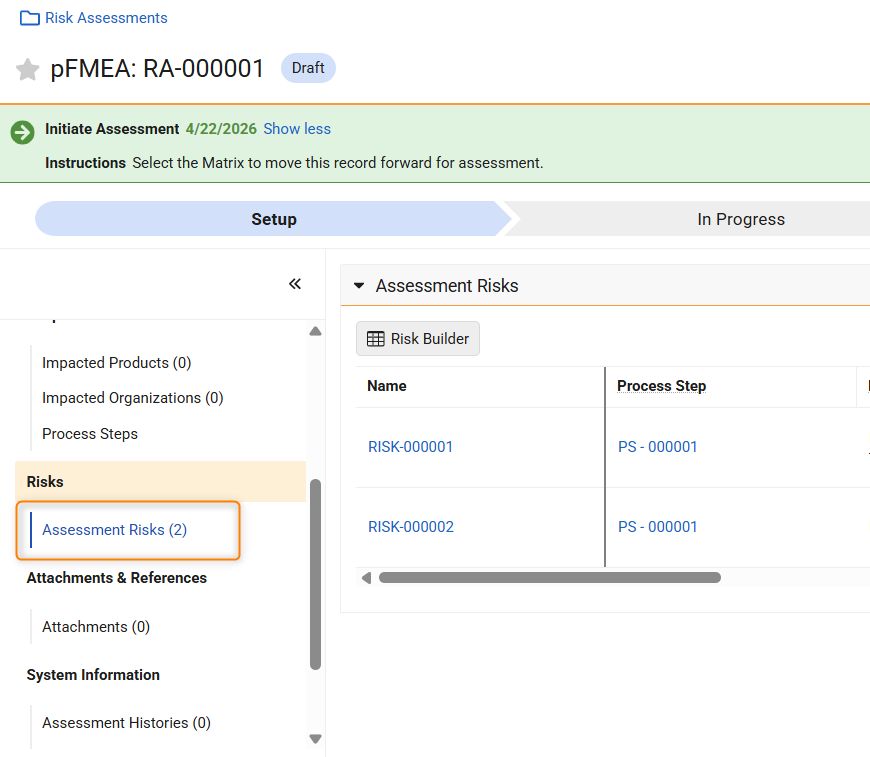Click the green Initiate Assessment arrow icon
This screenshot has width=870, height=757.
pos(22,132)
